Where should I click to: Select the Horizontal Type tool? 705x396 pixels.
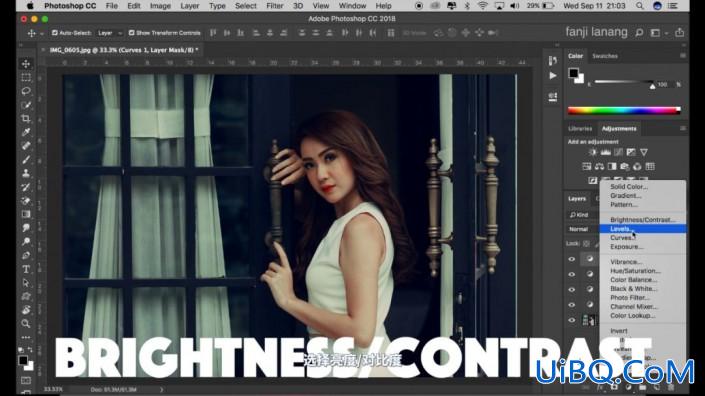(x=26, y=269)
